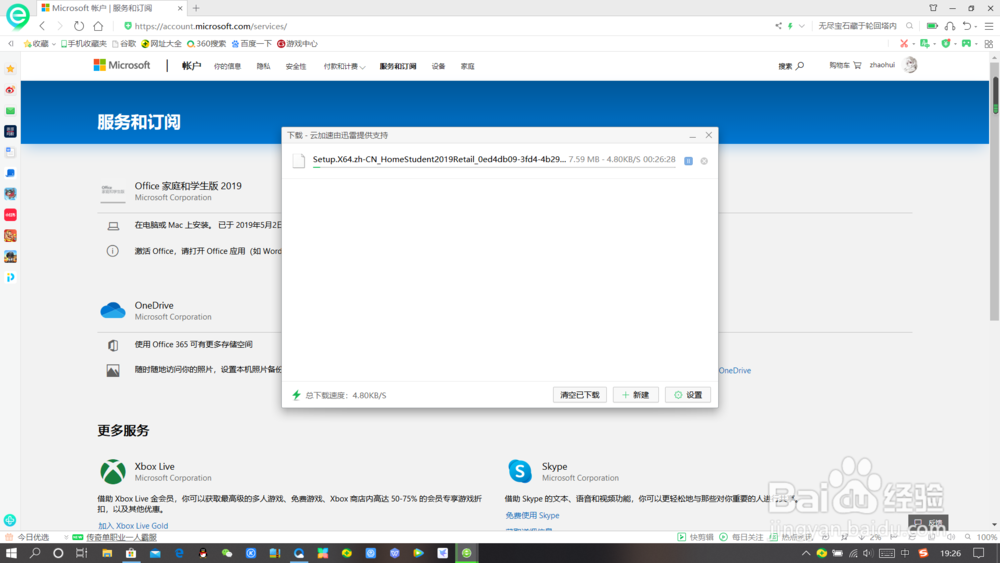This screenshot has width=1000, height=563.
Task: Click the sidebar Weibo icon
Action: click(10, 90)
